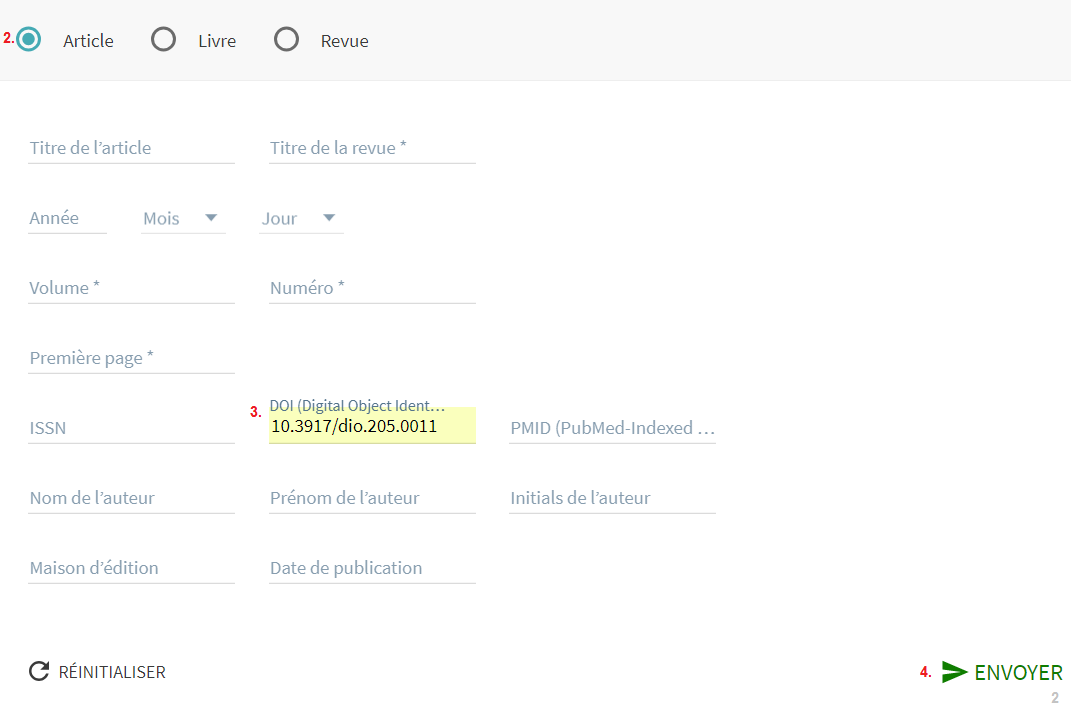The height and width of the screenshot is (710, 1071).
Task: Click the Volume input field
Action: [131, 288]
